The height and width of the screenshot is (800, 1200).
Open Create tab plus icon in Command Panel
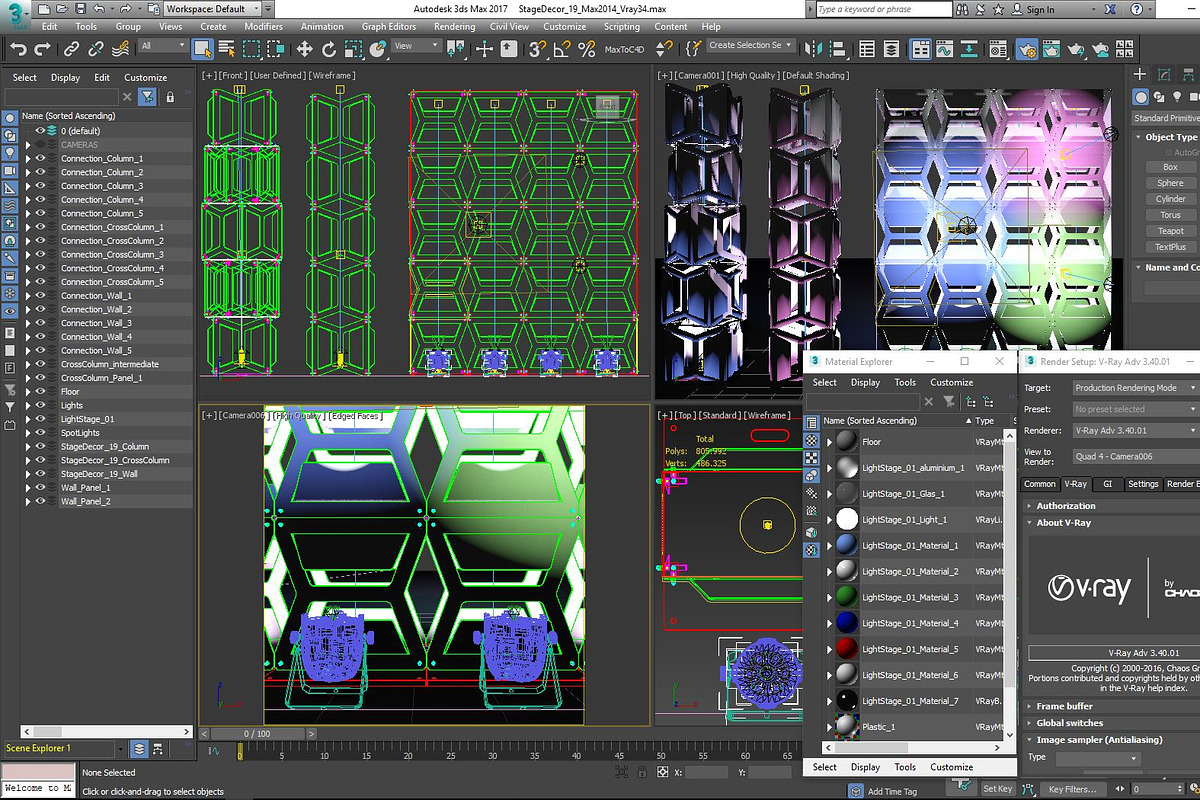pyautogui.click(x=1140, y=74)
